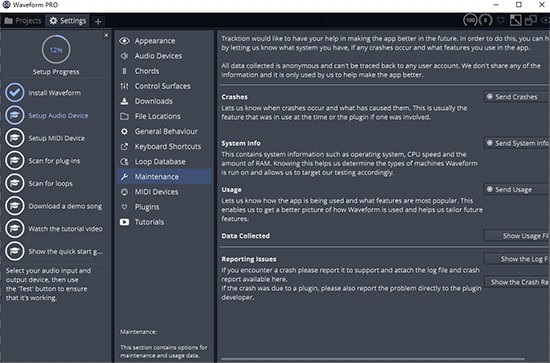The image size is (550, 363).
Task: Open Control Surfaces faders icon
Action: coord(124,86)
